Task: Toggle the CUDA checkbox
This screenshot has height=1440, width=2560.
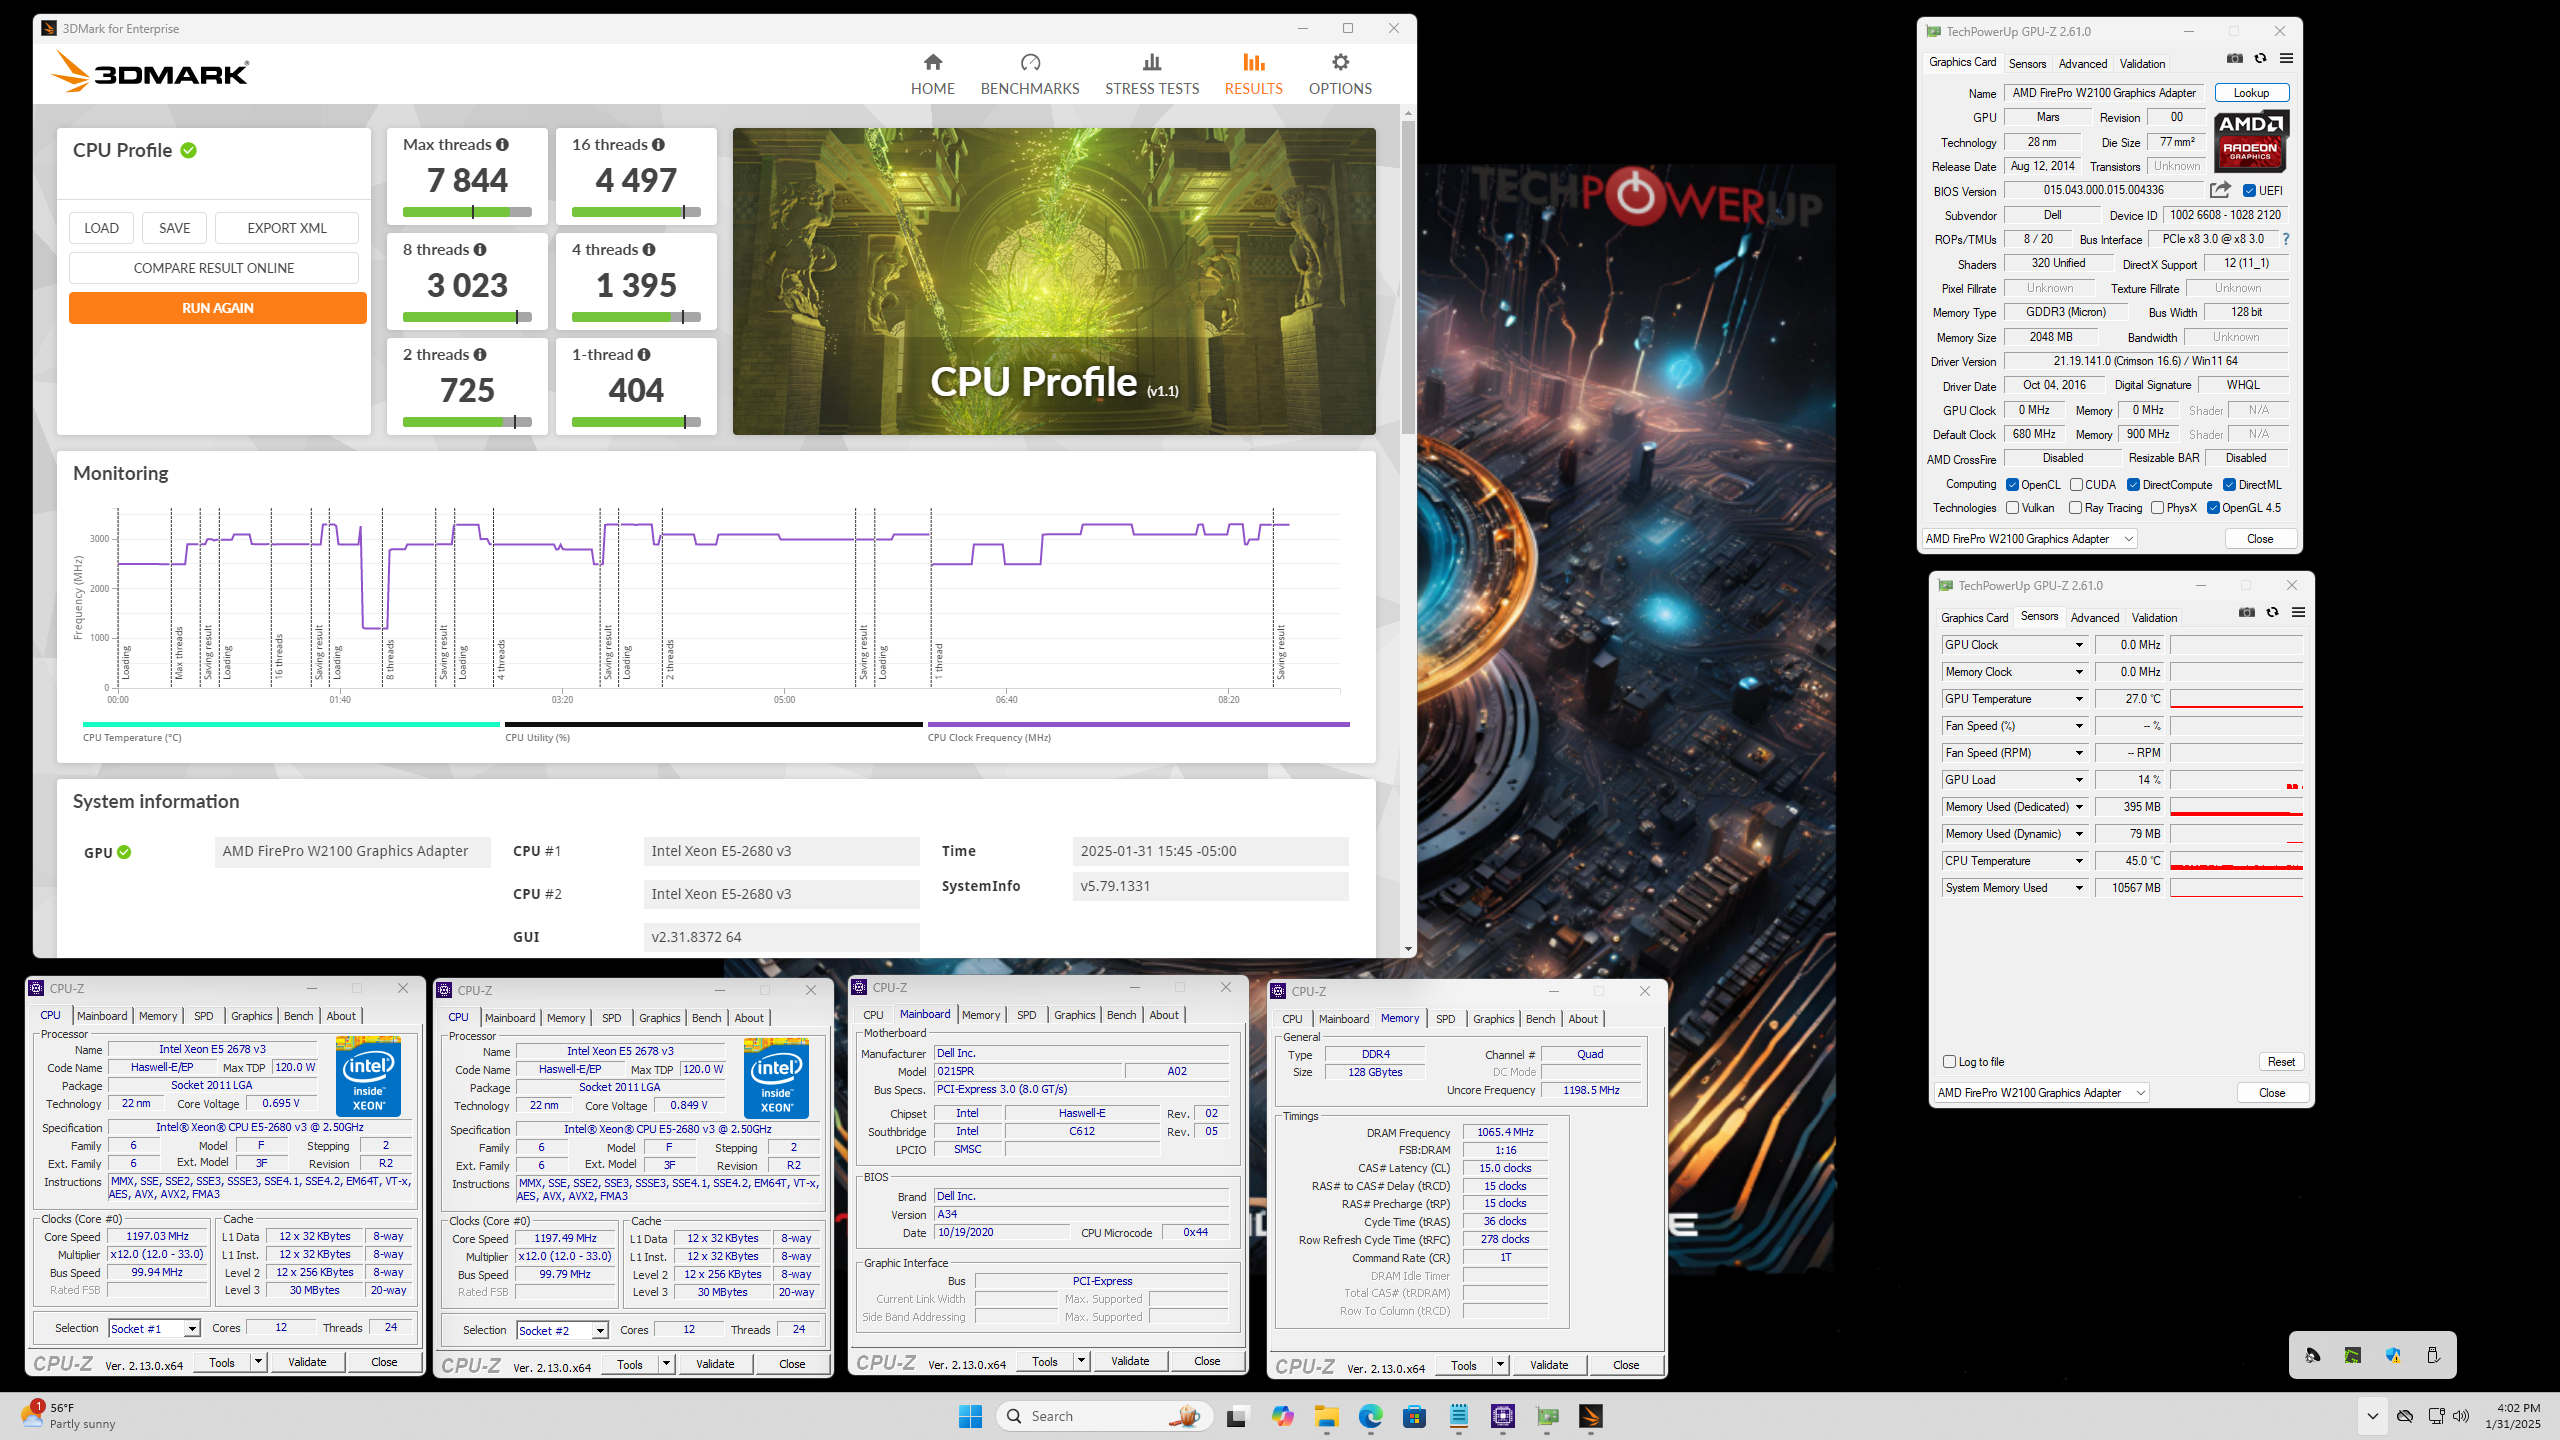Action: click(2076, 485)
